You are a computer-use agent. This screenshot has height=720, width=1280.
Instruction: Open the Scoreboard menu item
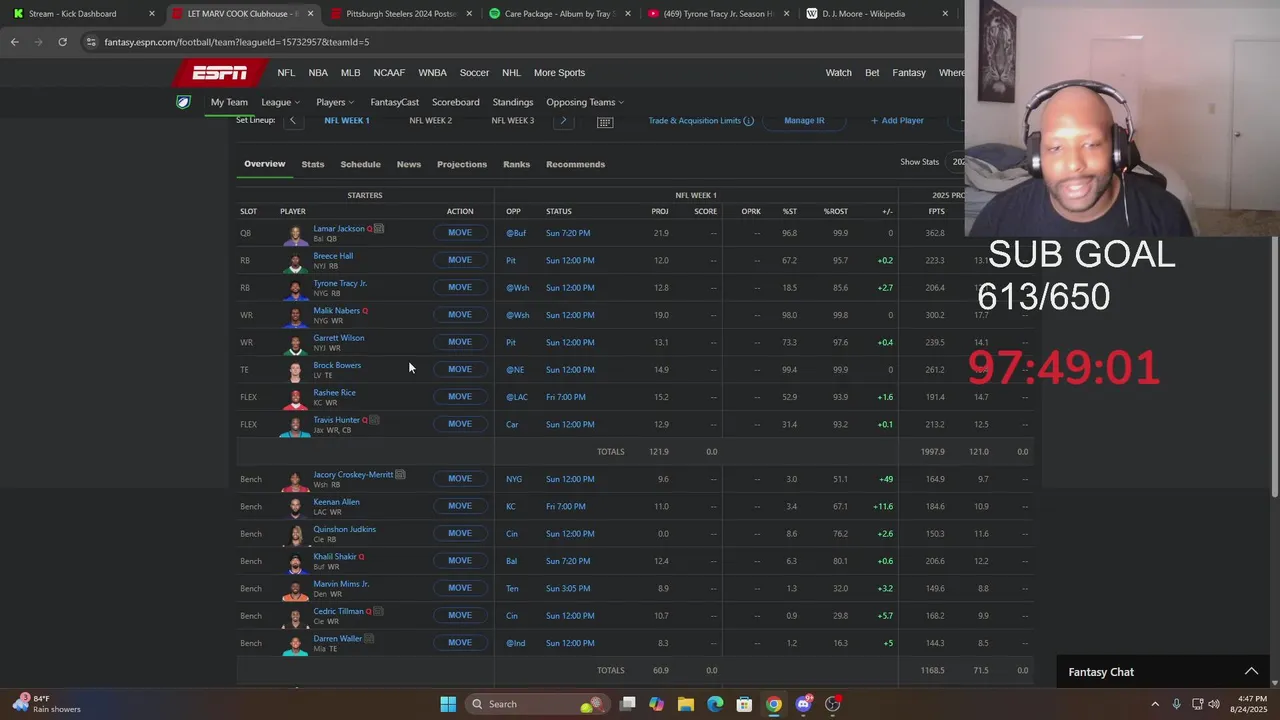455,102
